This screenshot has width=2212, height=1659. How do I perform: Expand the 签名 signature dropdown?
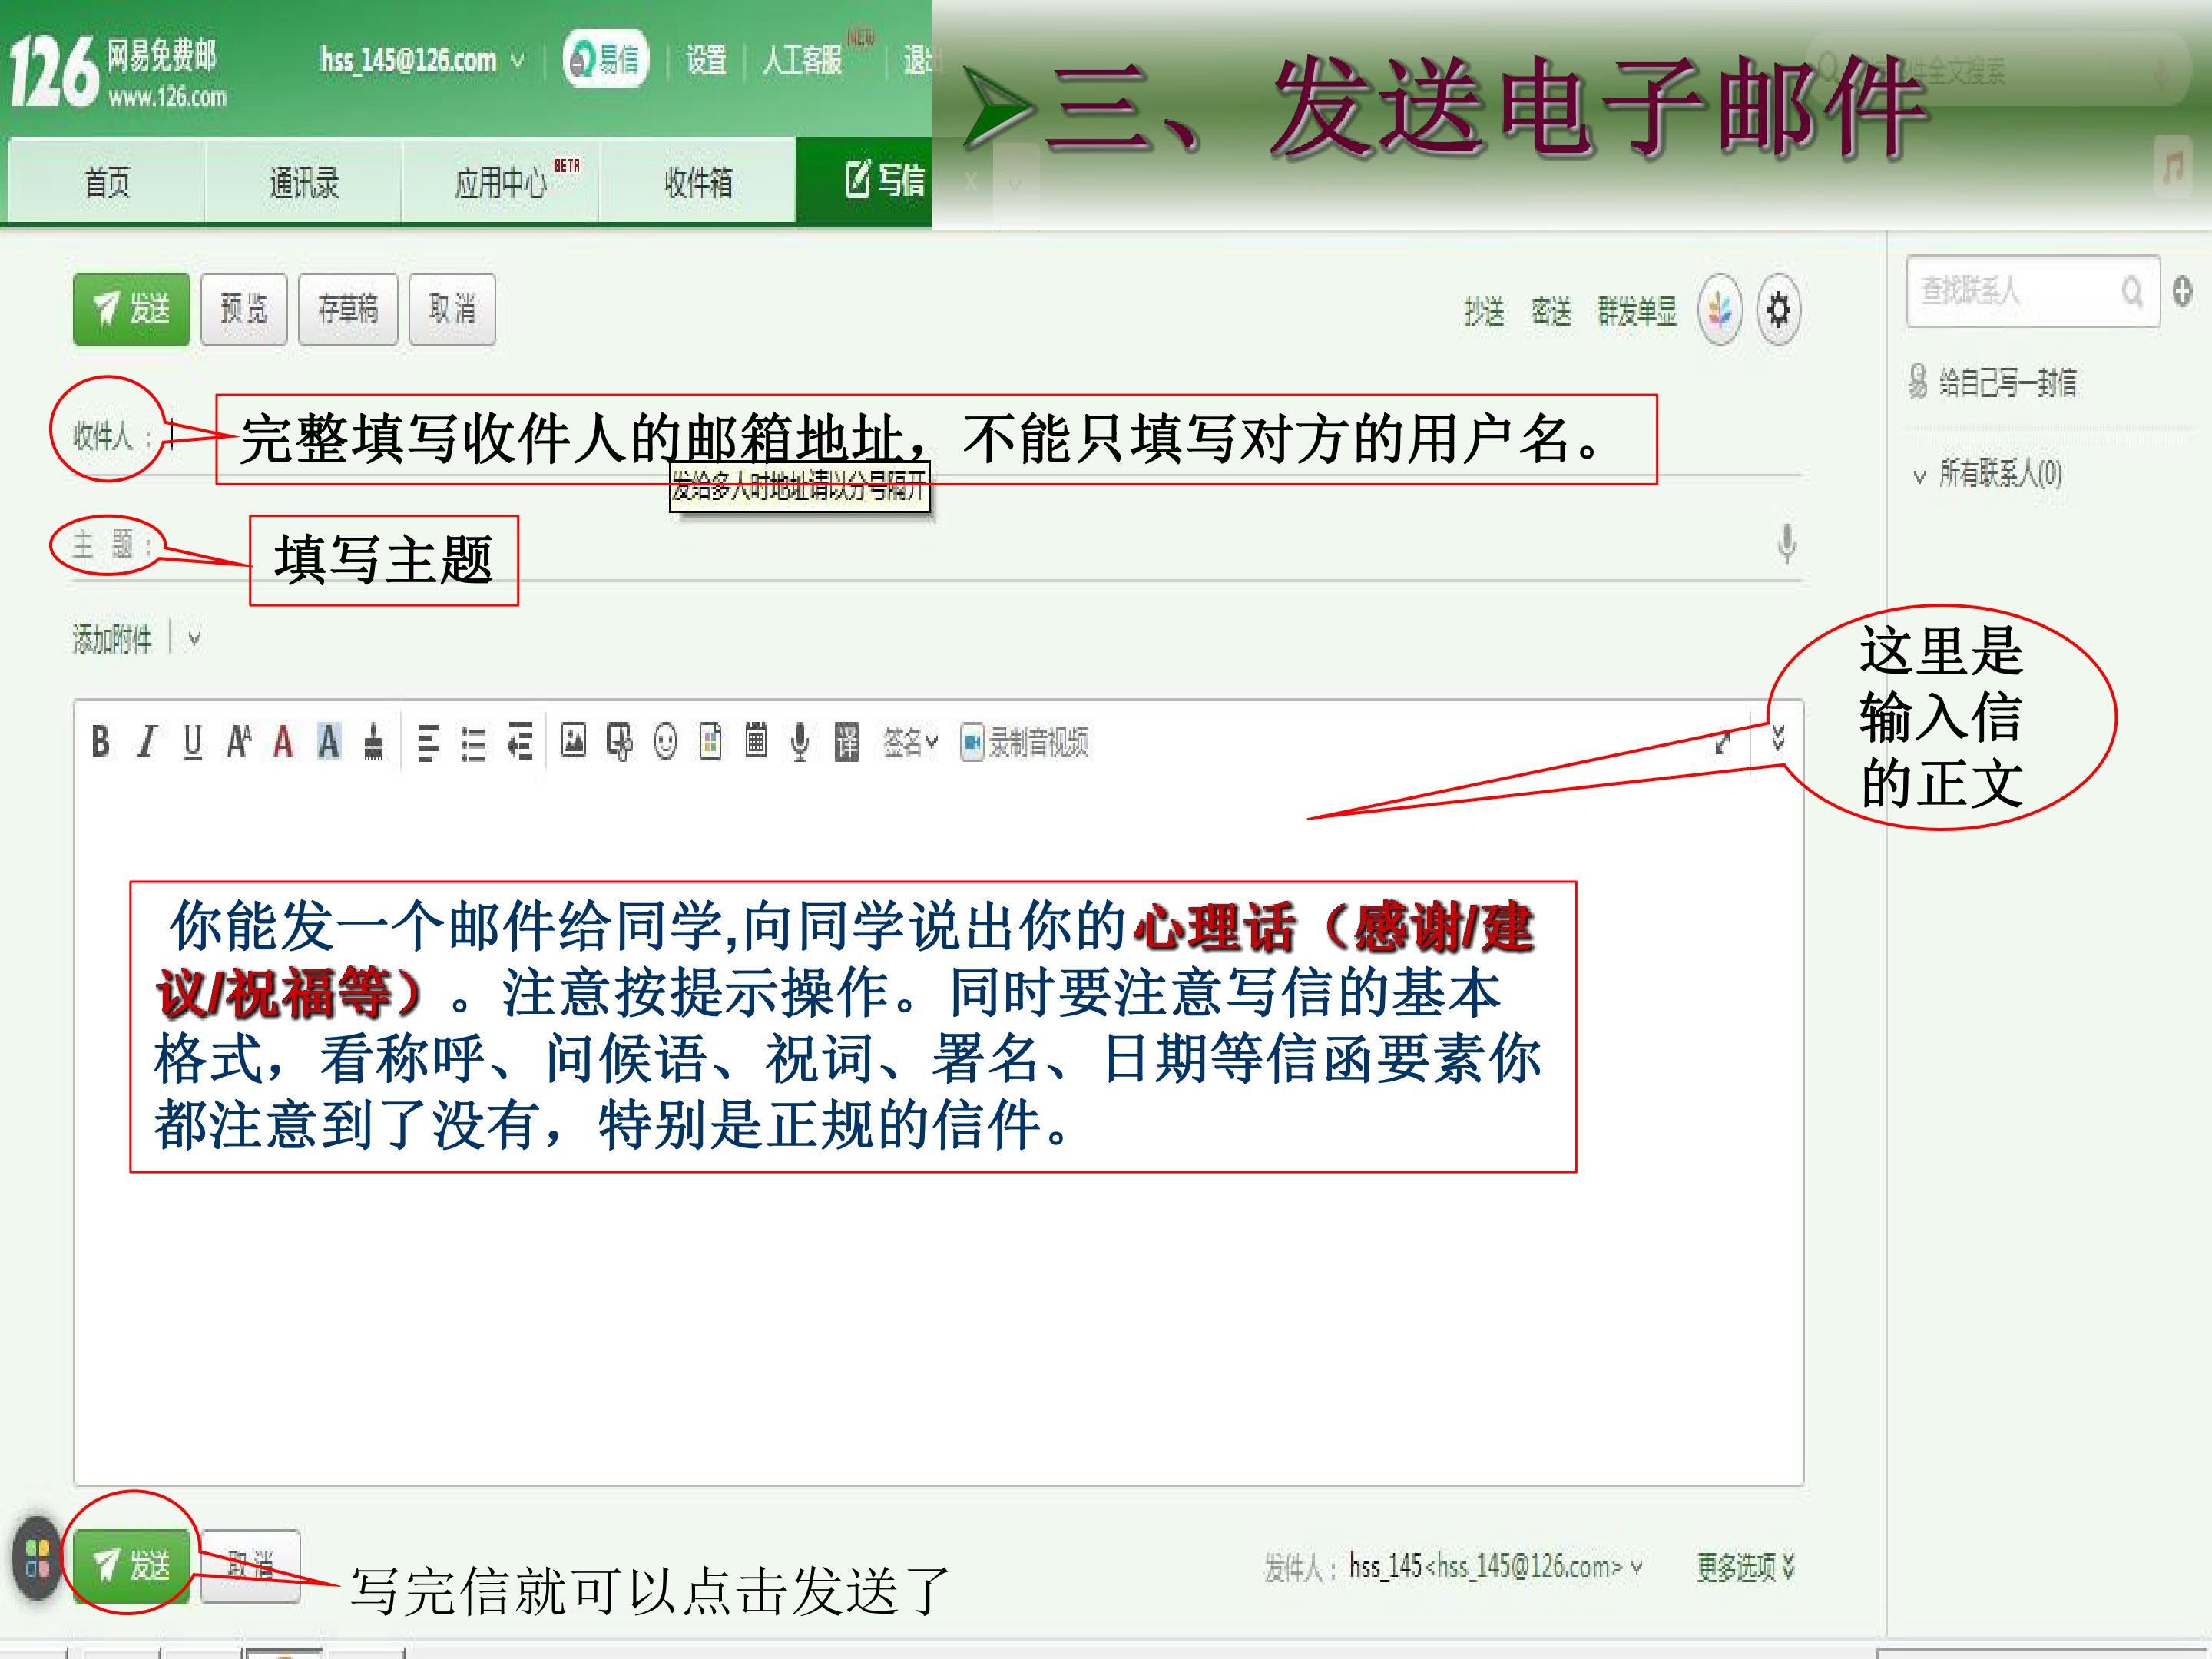coord(910,742)
